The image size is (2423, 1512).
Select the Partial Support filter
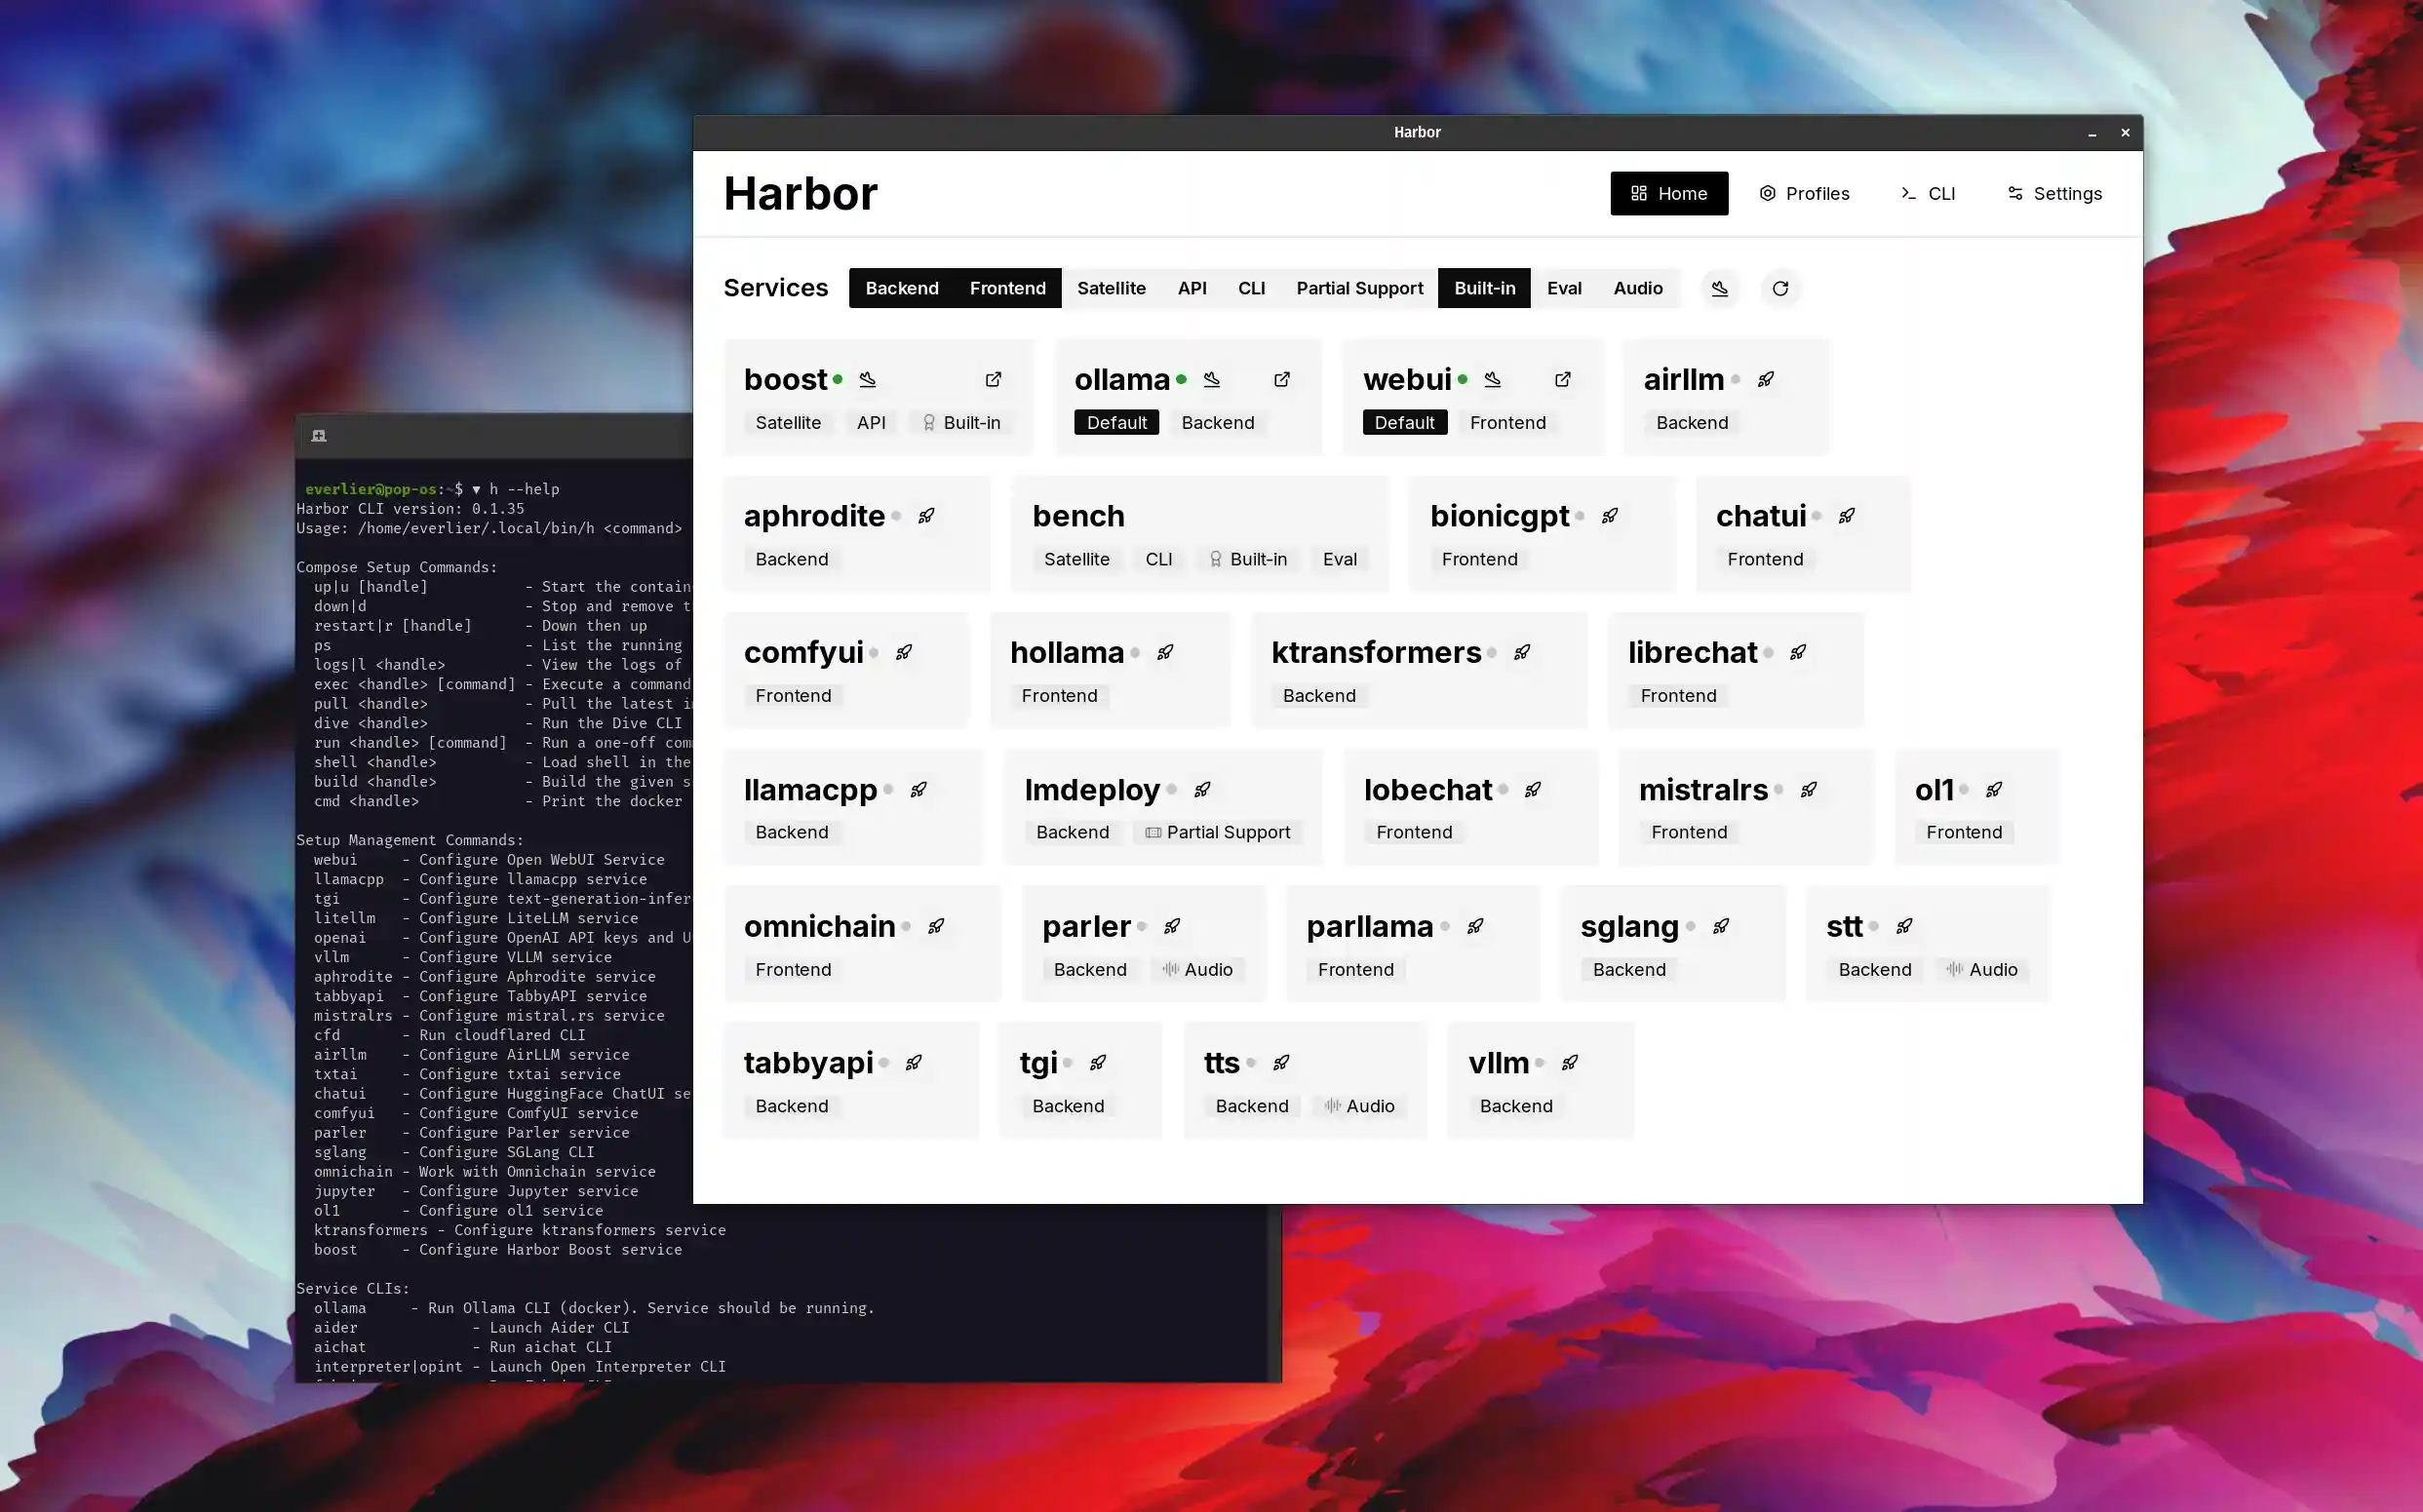(1359, 288)
